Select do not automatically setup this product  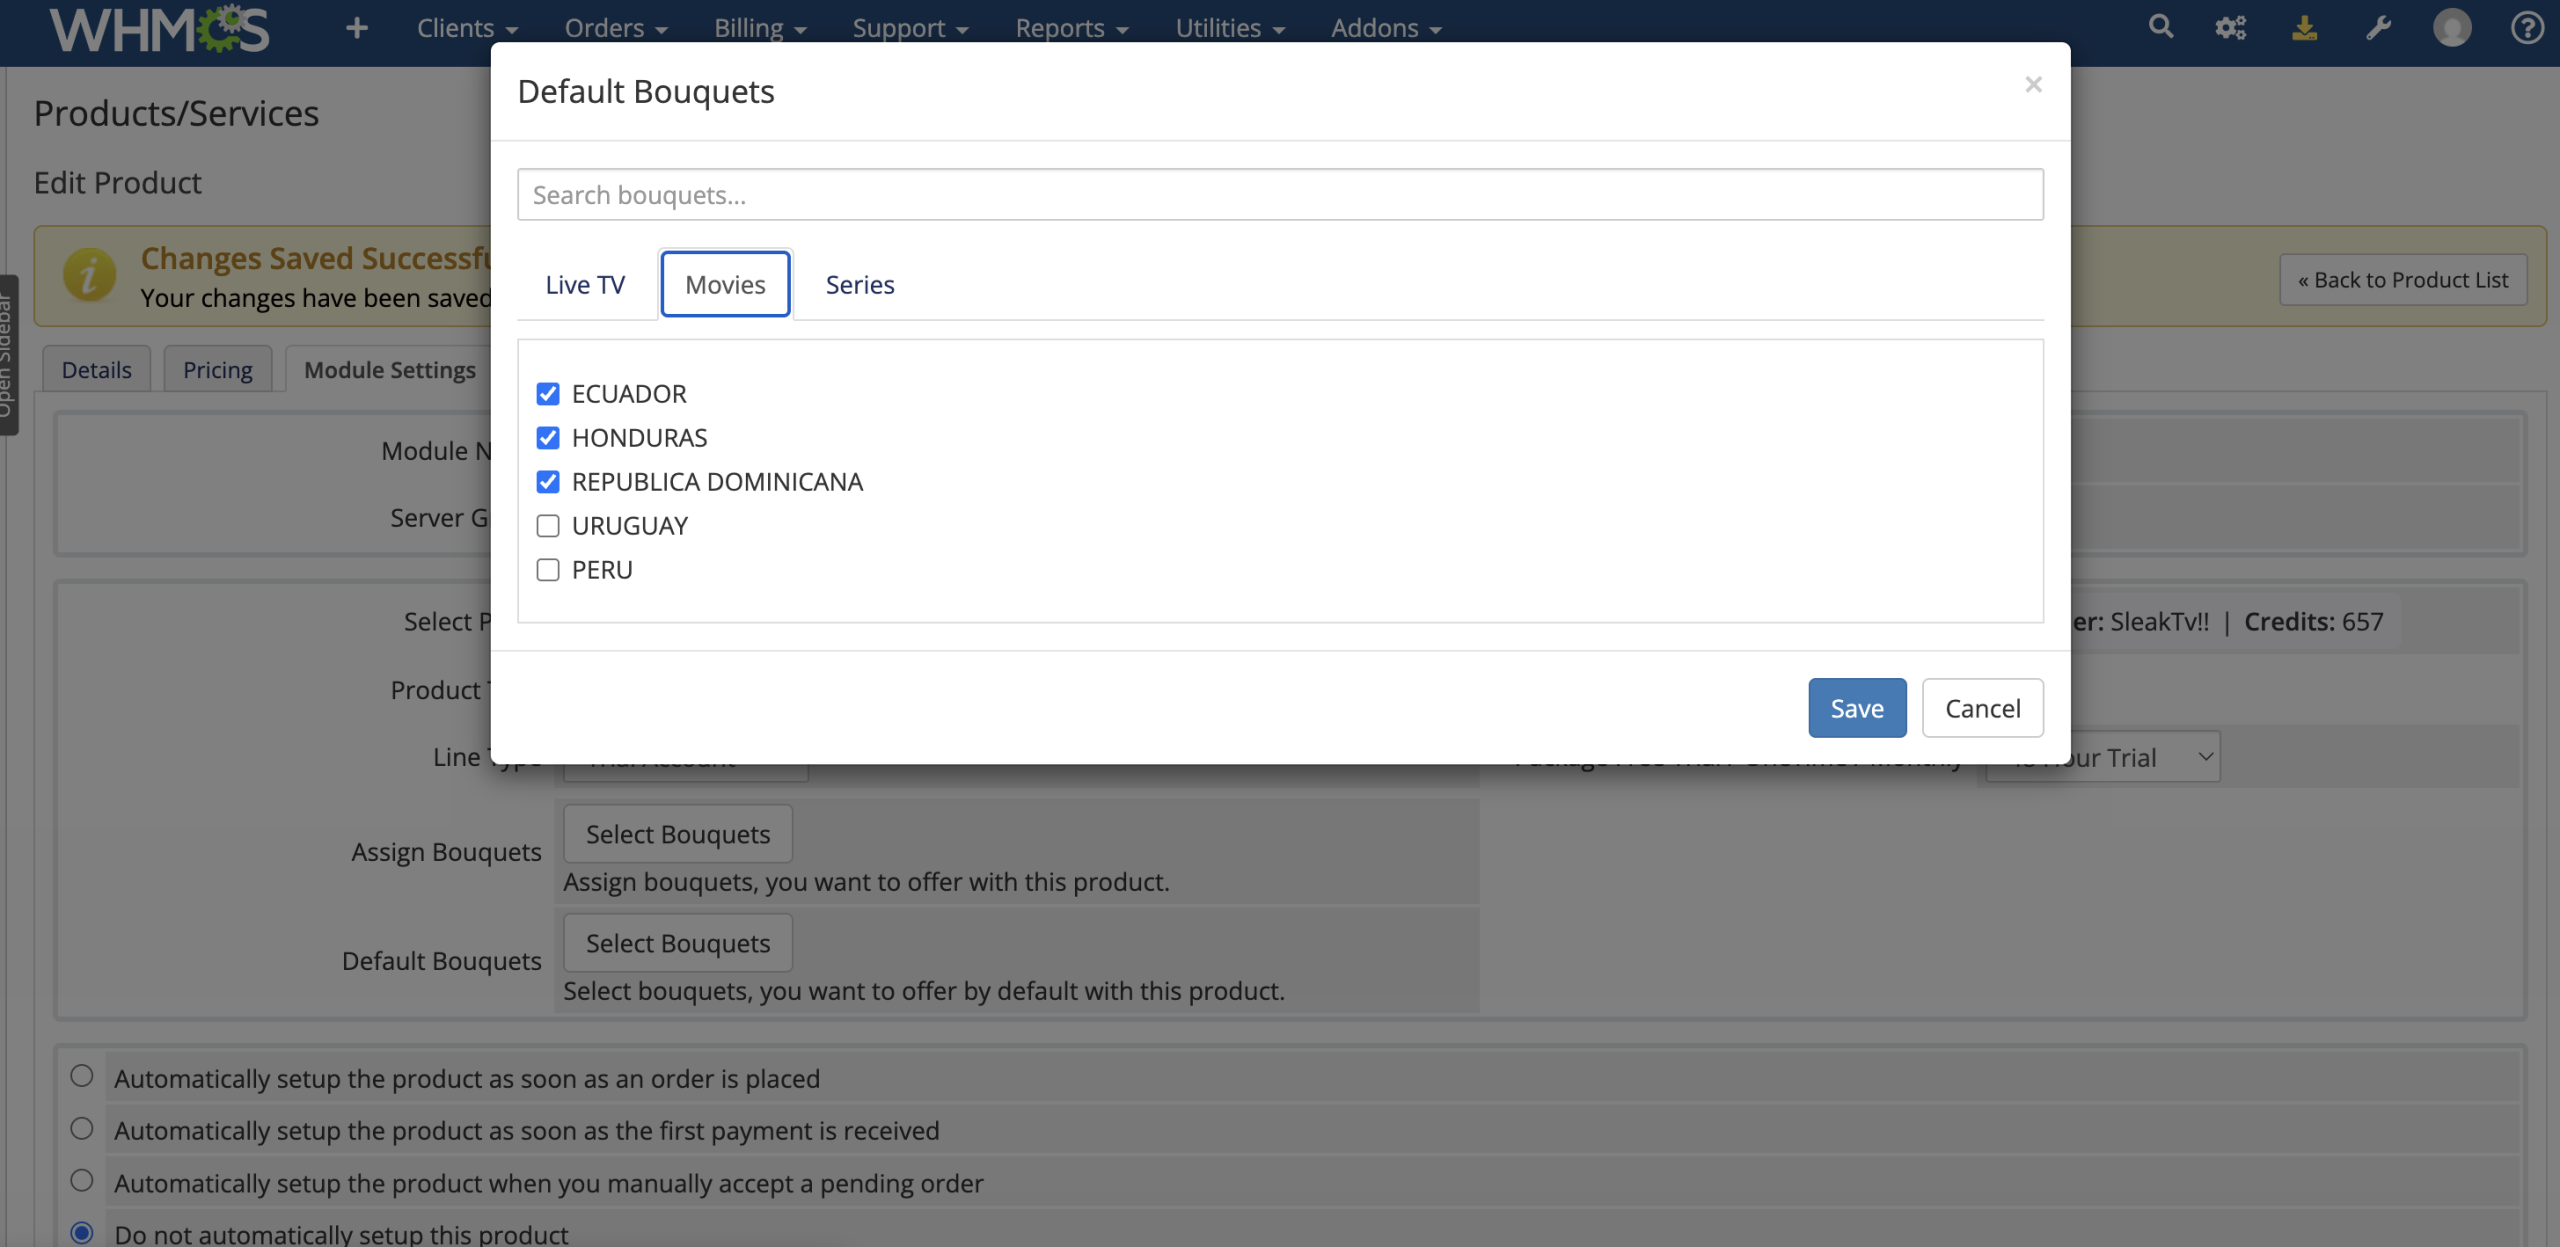click(x=82, y=1232)
